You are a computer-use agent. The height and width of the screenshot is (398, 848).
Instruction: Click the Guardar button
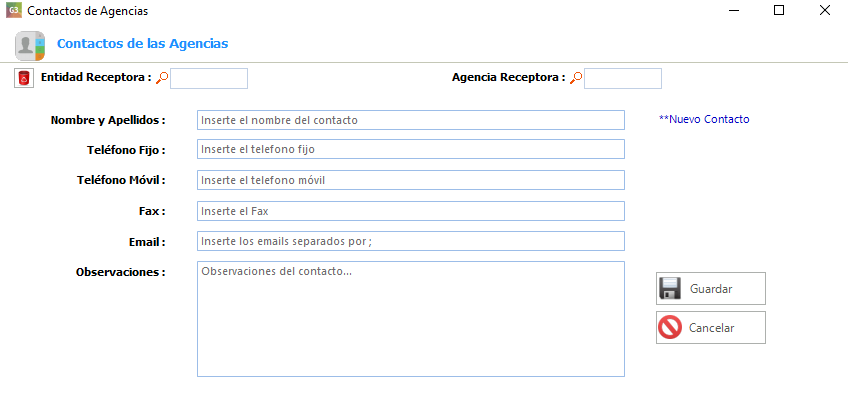[711, 288]
